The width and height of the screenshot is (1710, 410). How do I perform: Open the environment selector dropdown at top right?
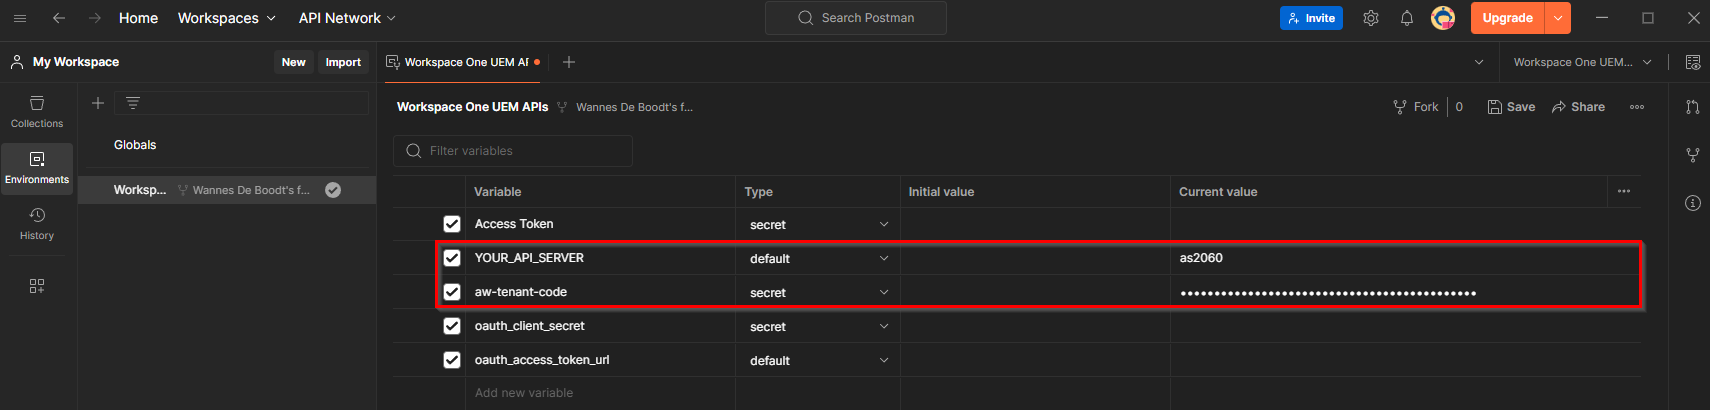(x=1582, y=62)
